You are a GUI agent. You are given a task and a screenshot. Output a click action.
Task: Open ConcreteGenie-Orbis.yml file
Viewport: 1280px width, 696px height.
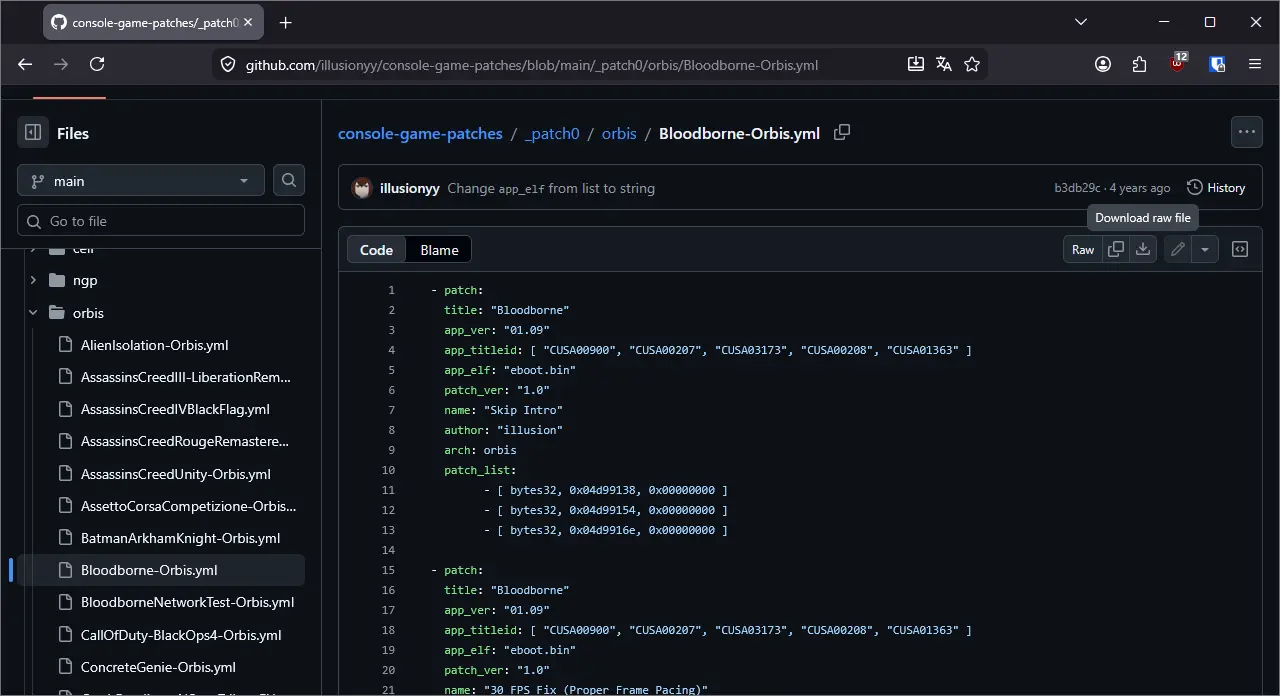158,667
